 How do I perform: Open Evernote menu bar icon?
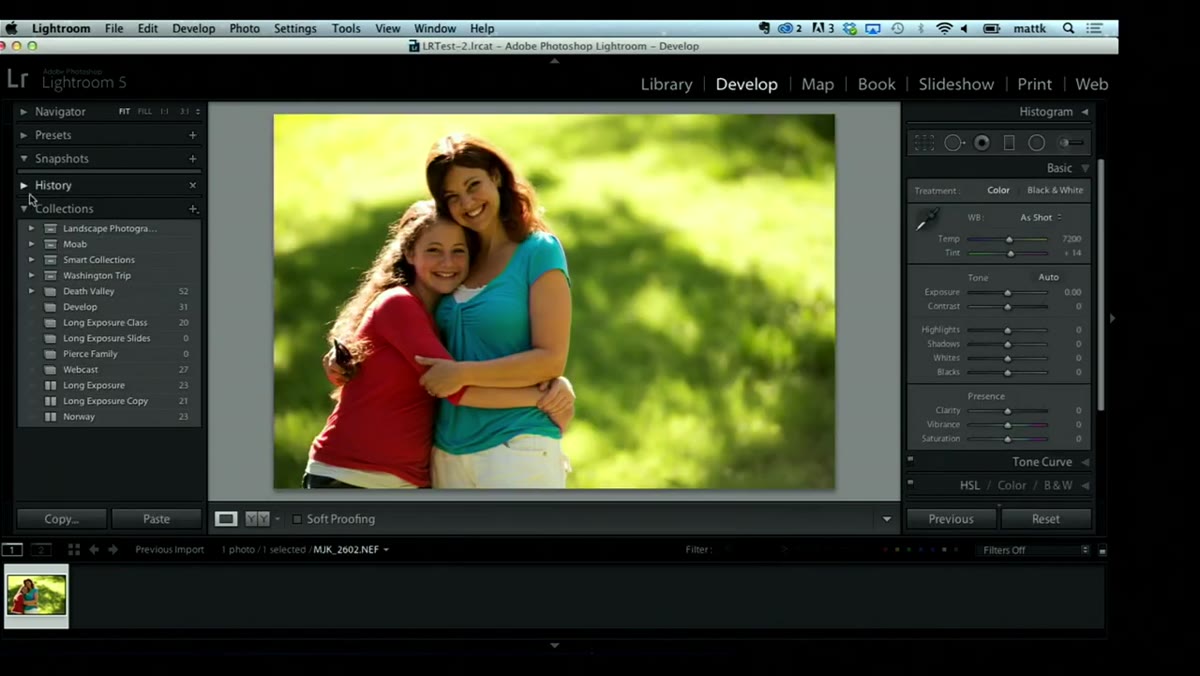pyautogui.click(x=765, y=29)
